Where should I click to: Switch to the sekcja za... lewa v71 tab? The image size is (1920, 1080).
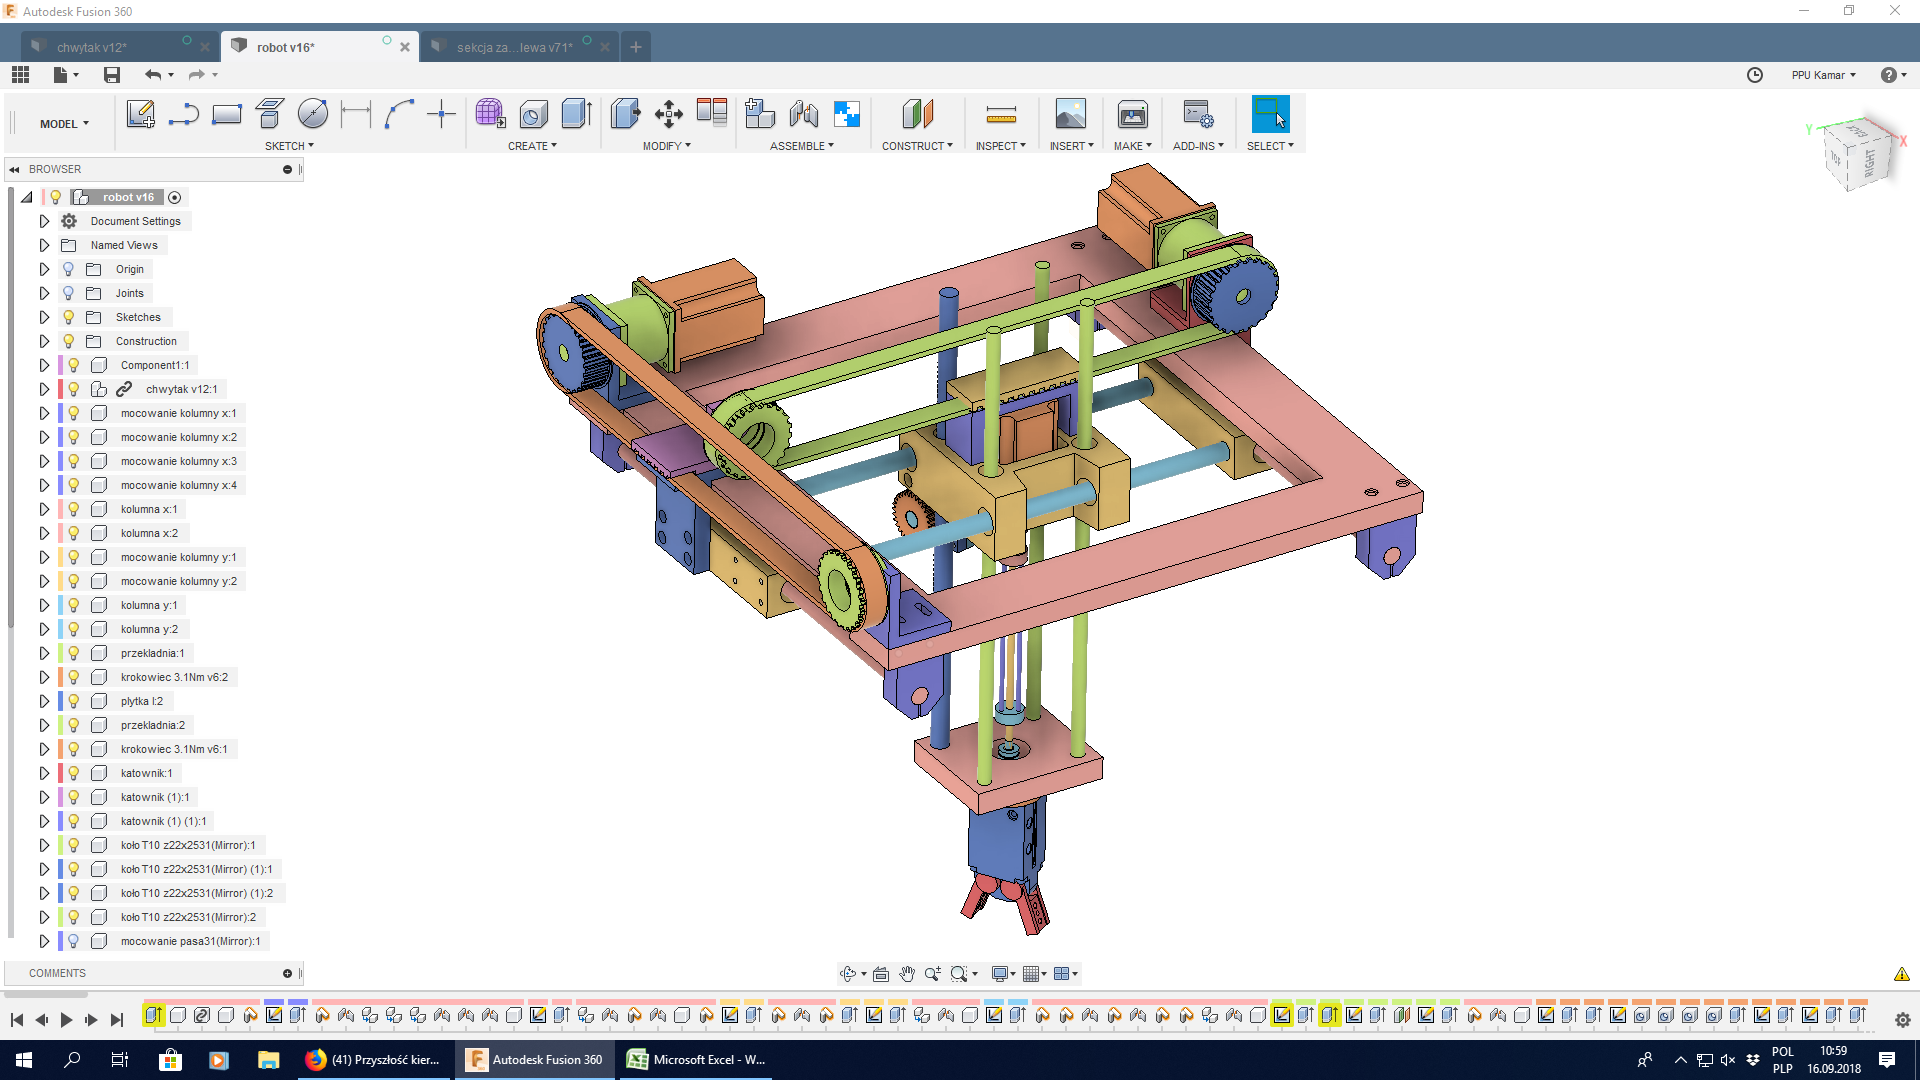[514, 47]
